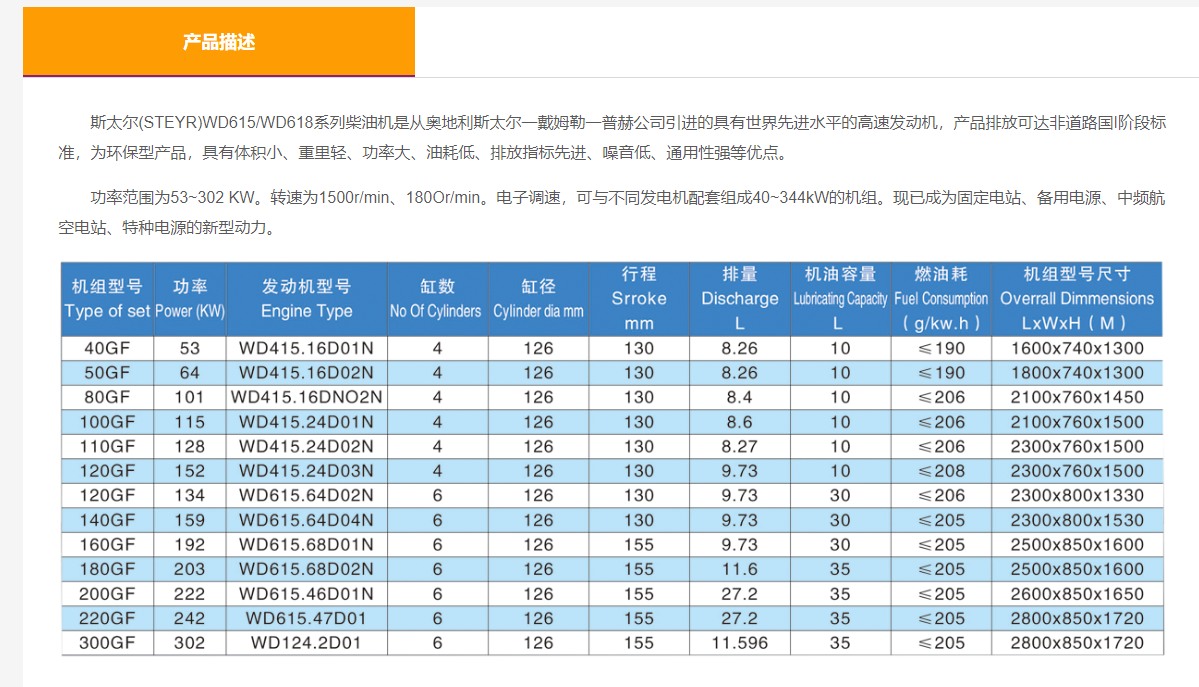Click the 产品描述 tab
Image resolution: width=1199 pixels, height=687 pixels.
point(218,42)
